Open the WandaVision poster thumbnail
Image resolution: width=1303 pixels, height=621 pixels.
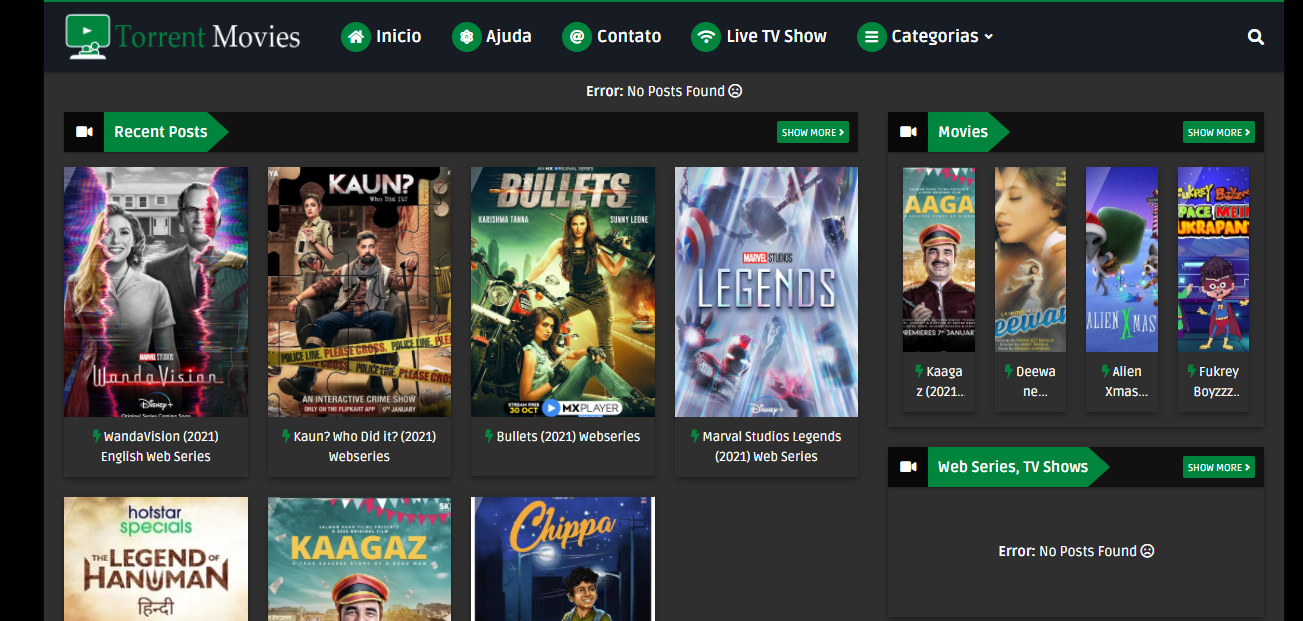tap(156, 292)
